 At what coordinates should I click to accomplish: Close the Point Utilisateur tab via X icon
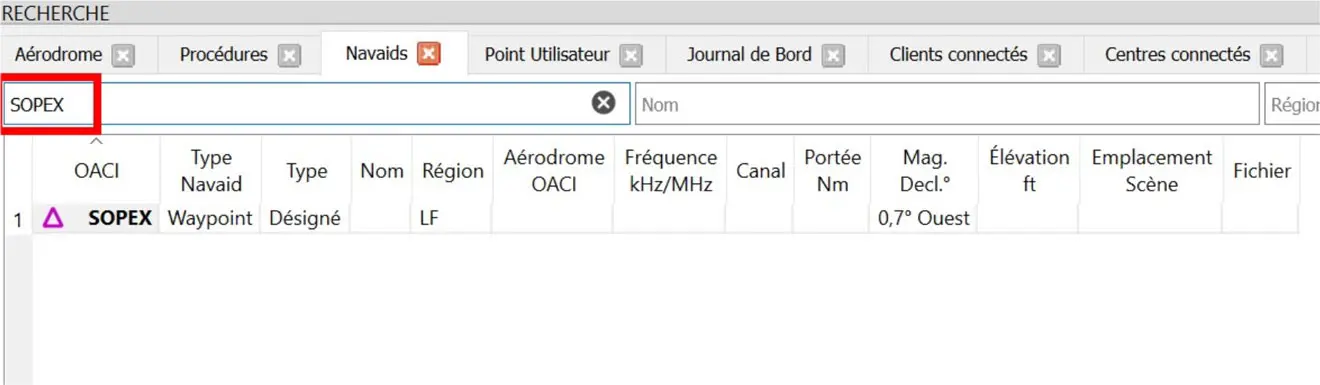point(630,56)
